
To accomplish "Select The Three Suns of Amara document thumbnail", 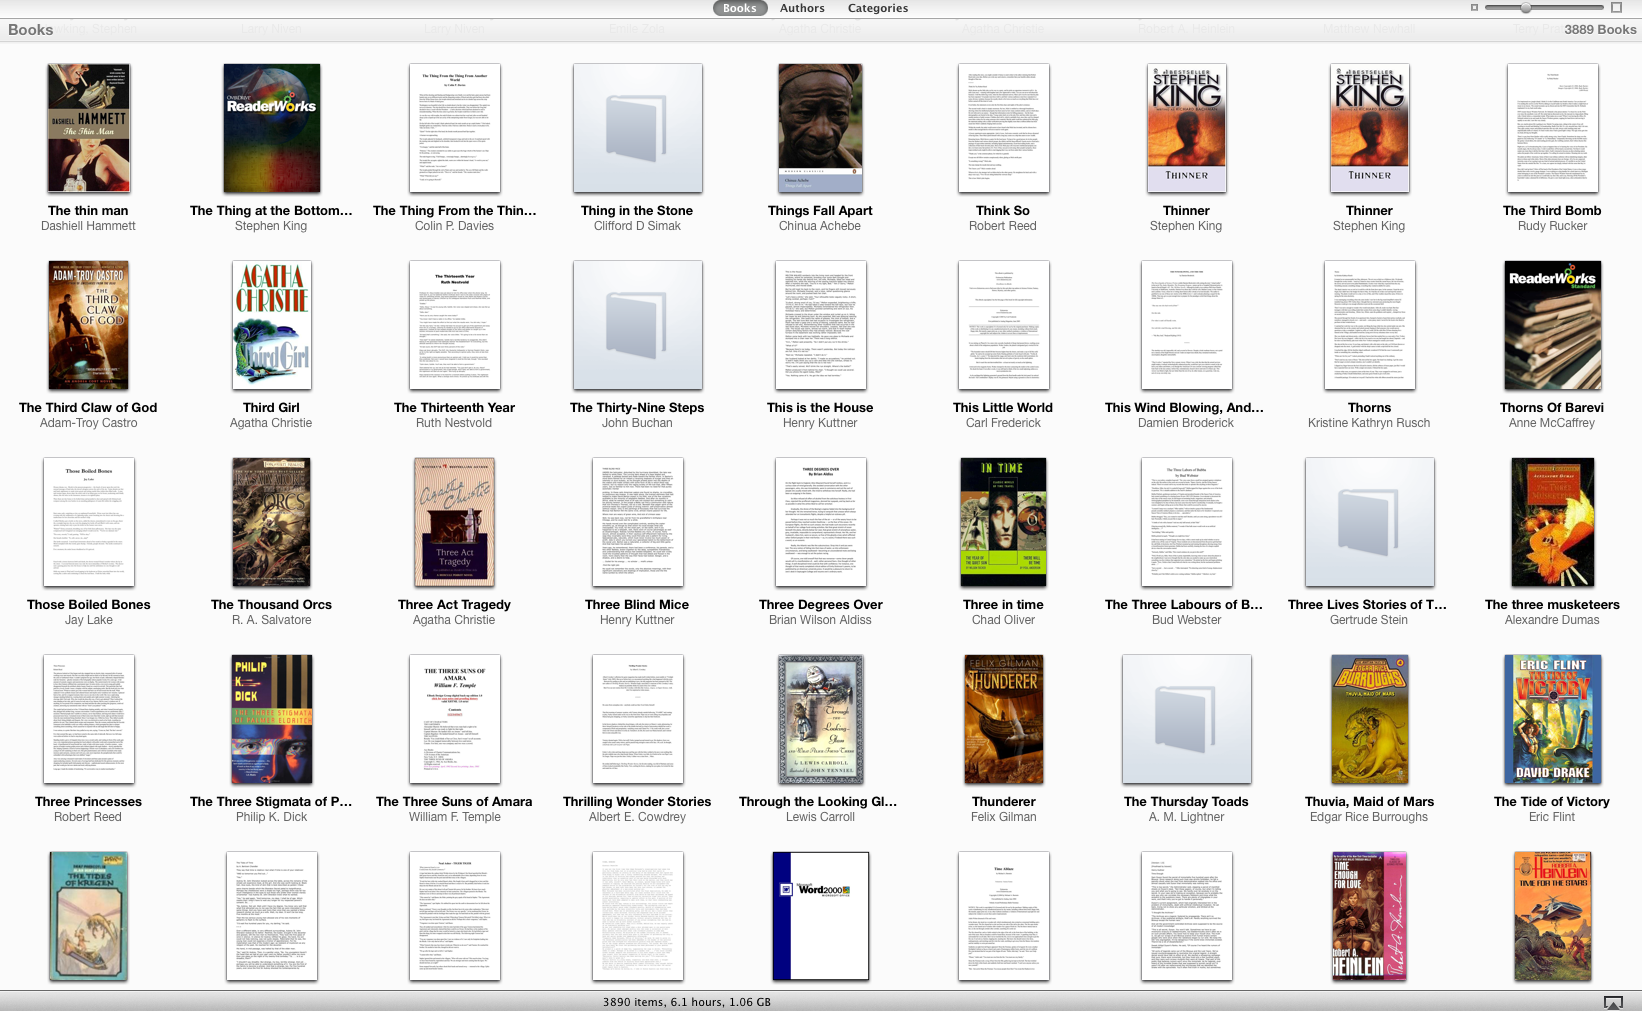I will (x=454, y=720).
